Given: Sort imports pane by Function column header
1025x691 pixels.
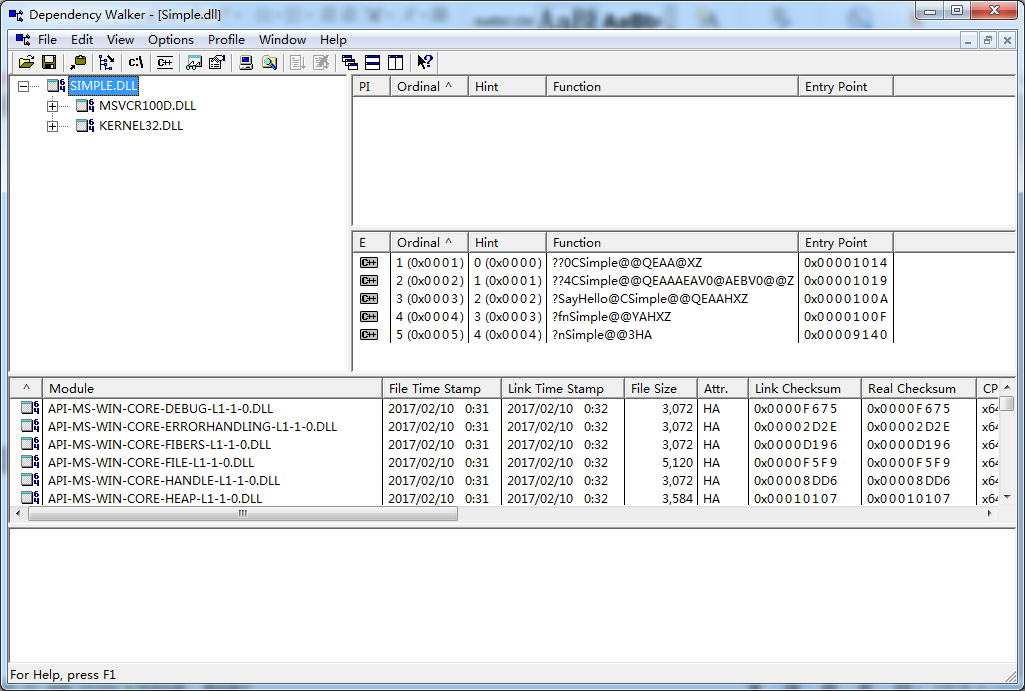Looking at the screenshot, I should (x=672, y=87).
